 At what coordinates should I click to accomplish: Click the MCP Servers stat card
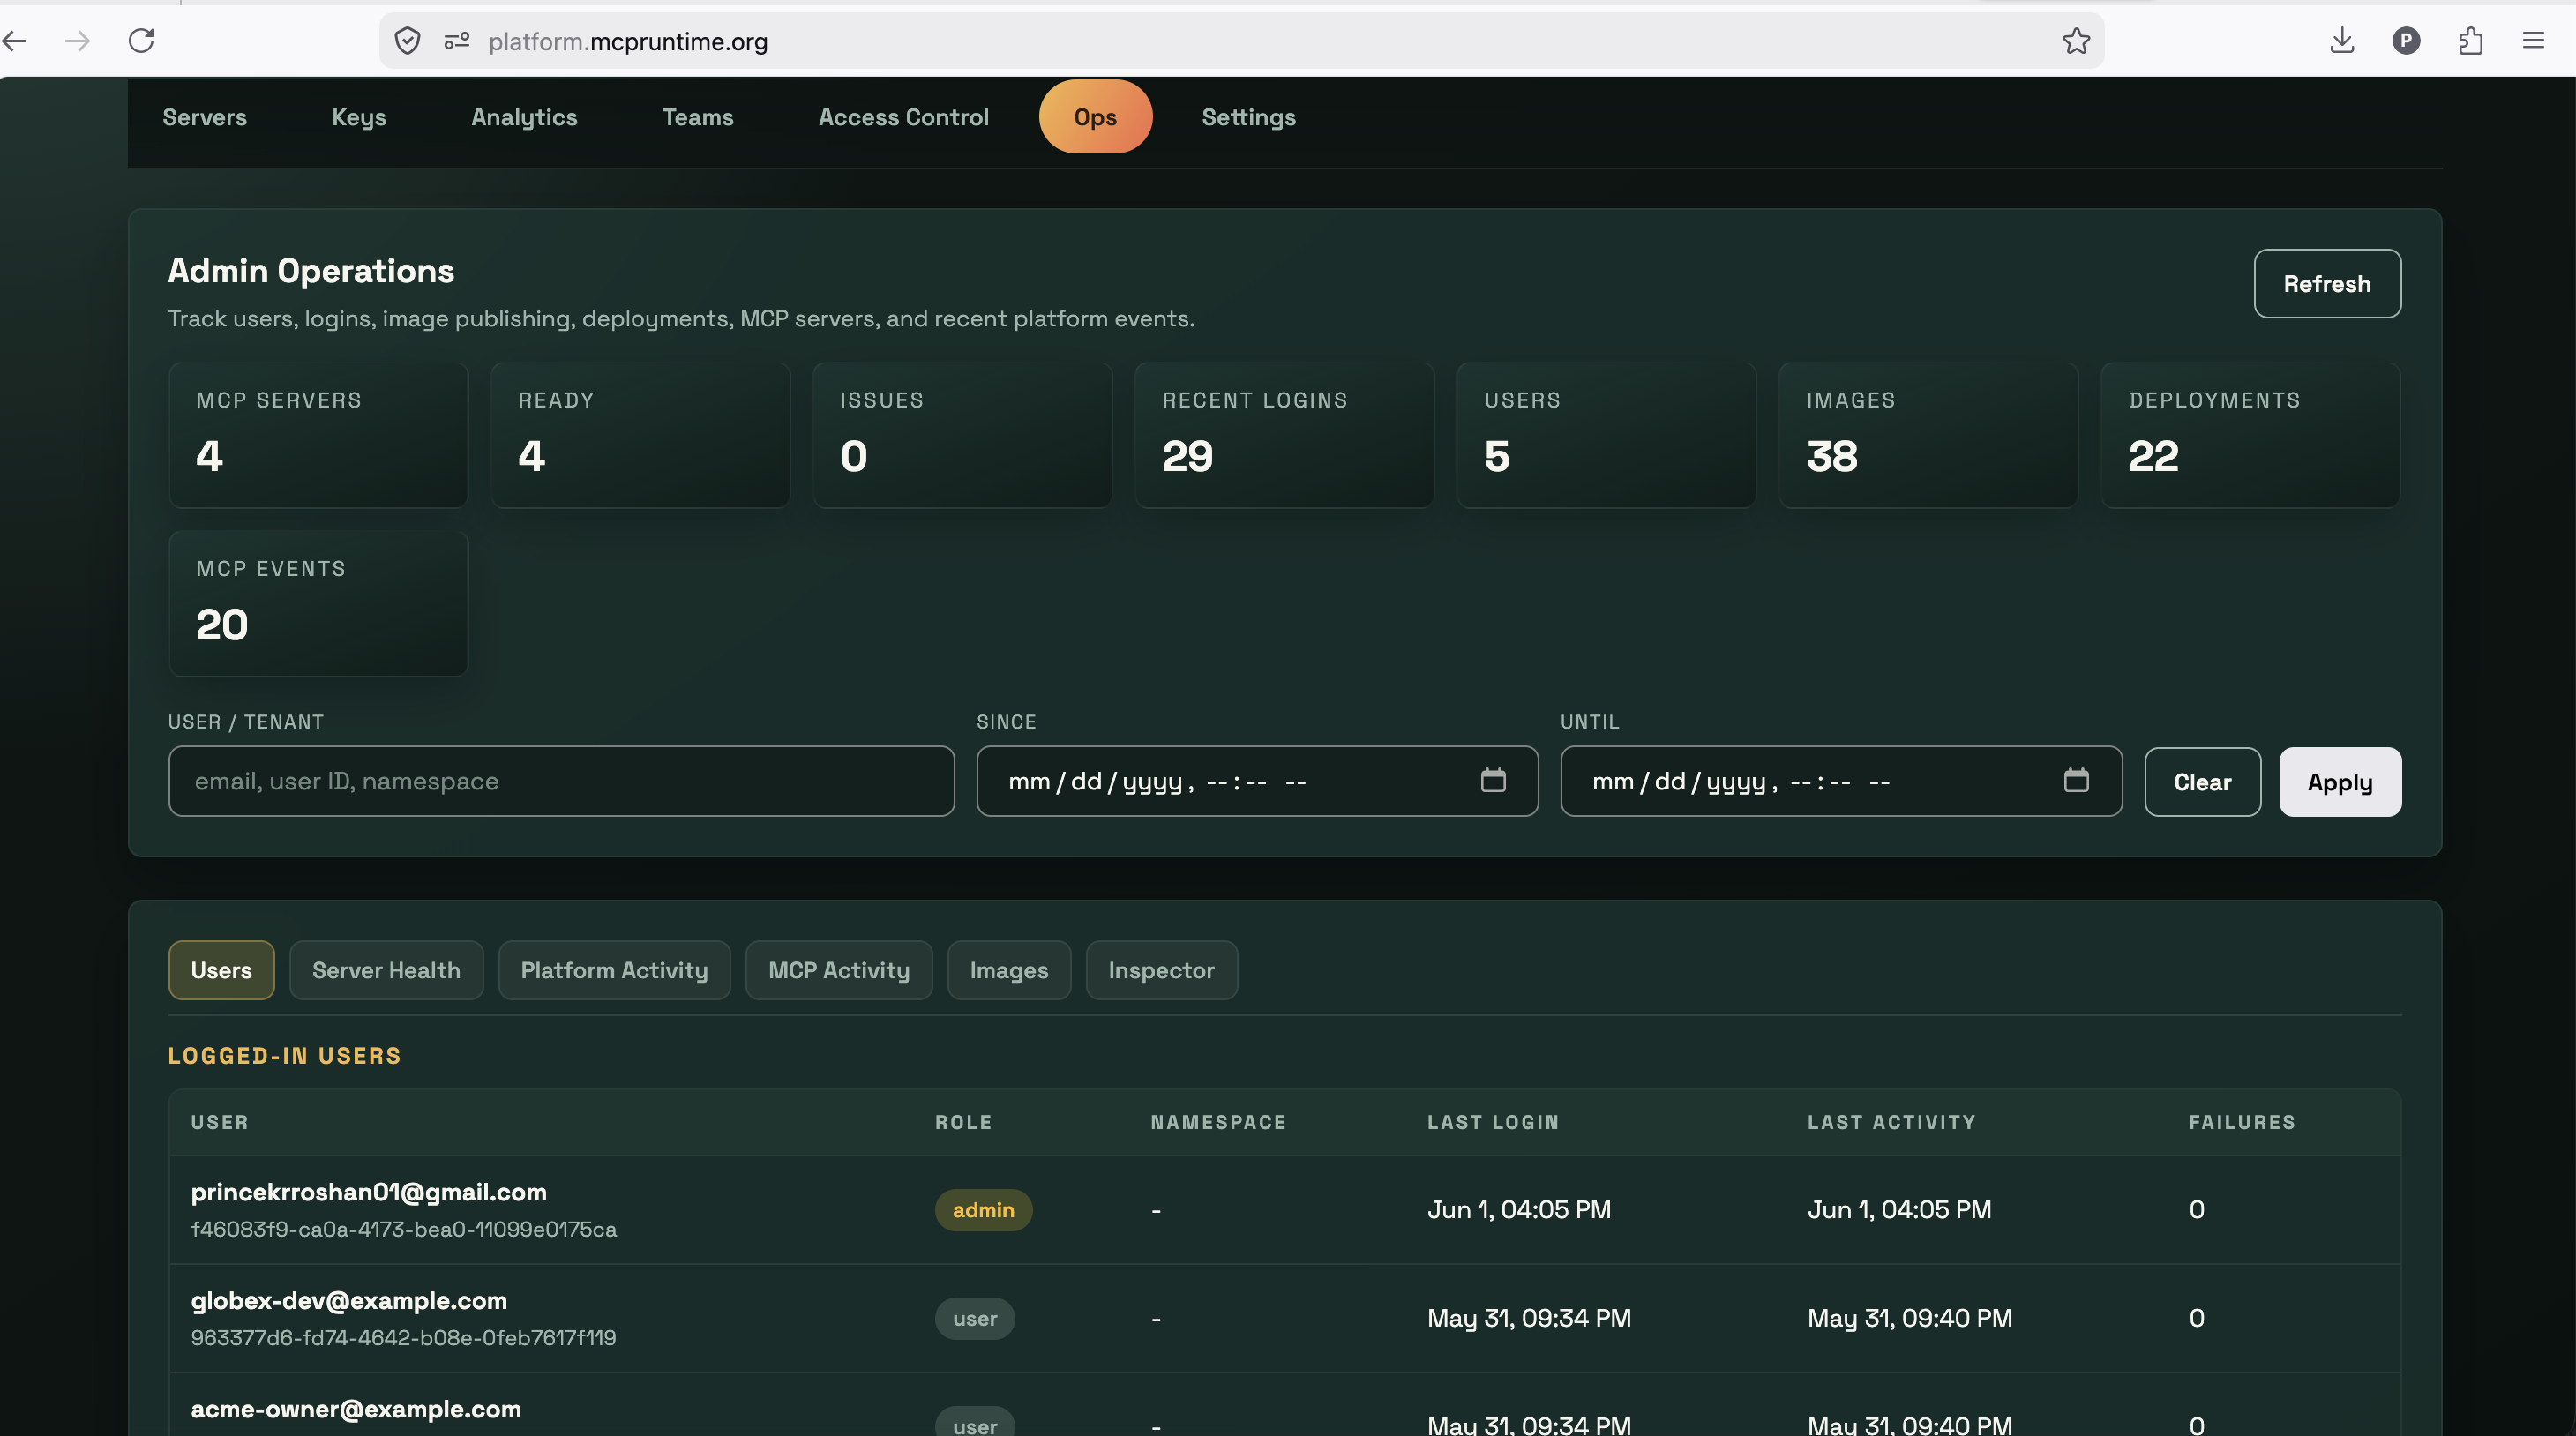(x=318, y=435)
